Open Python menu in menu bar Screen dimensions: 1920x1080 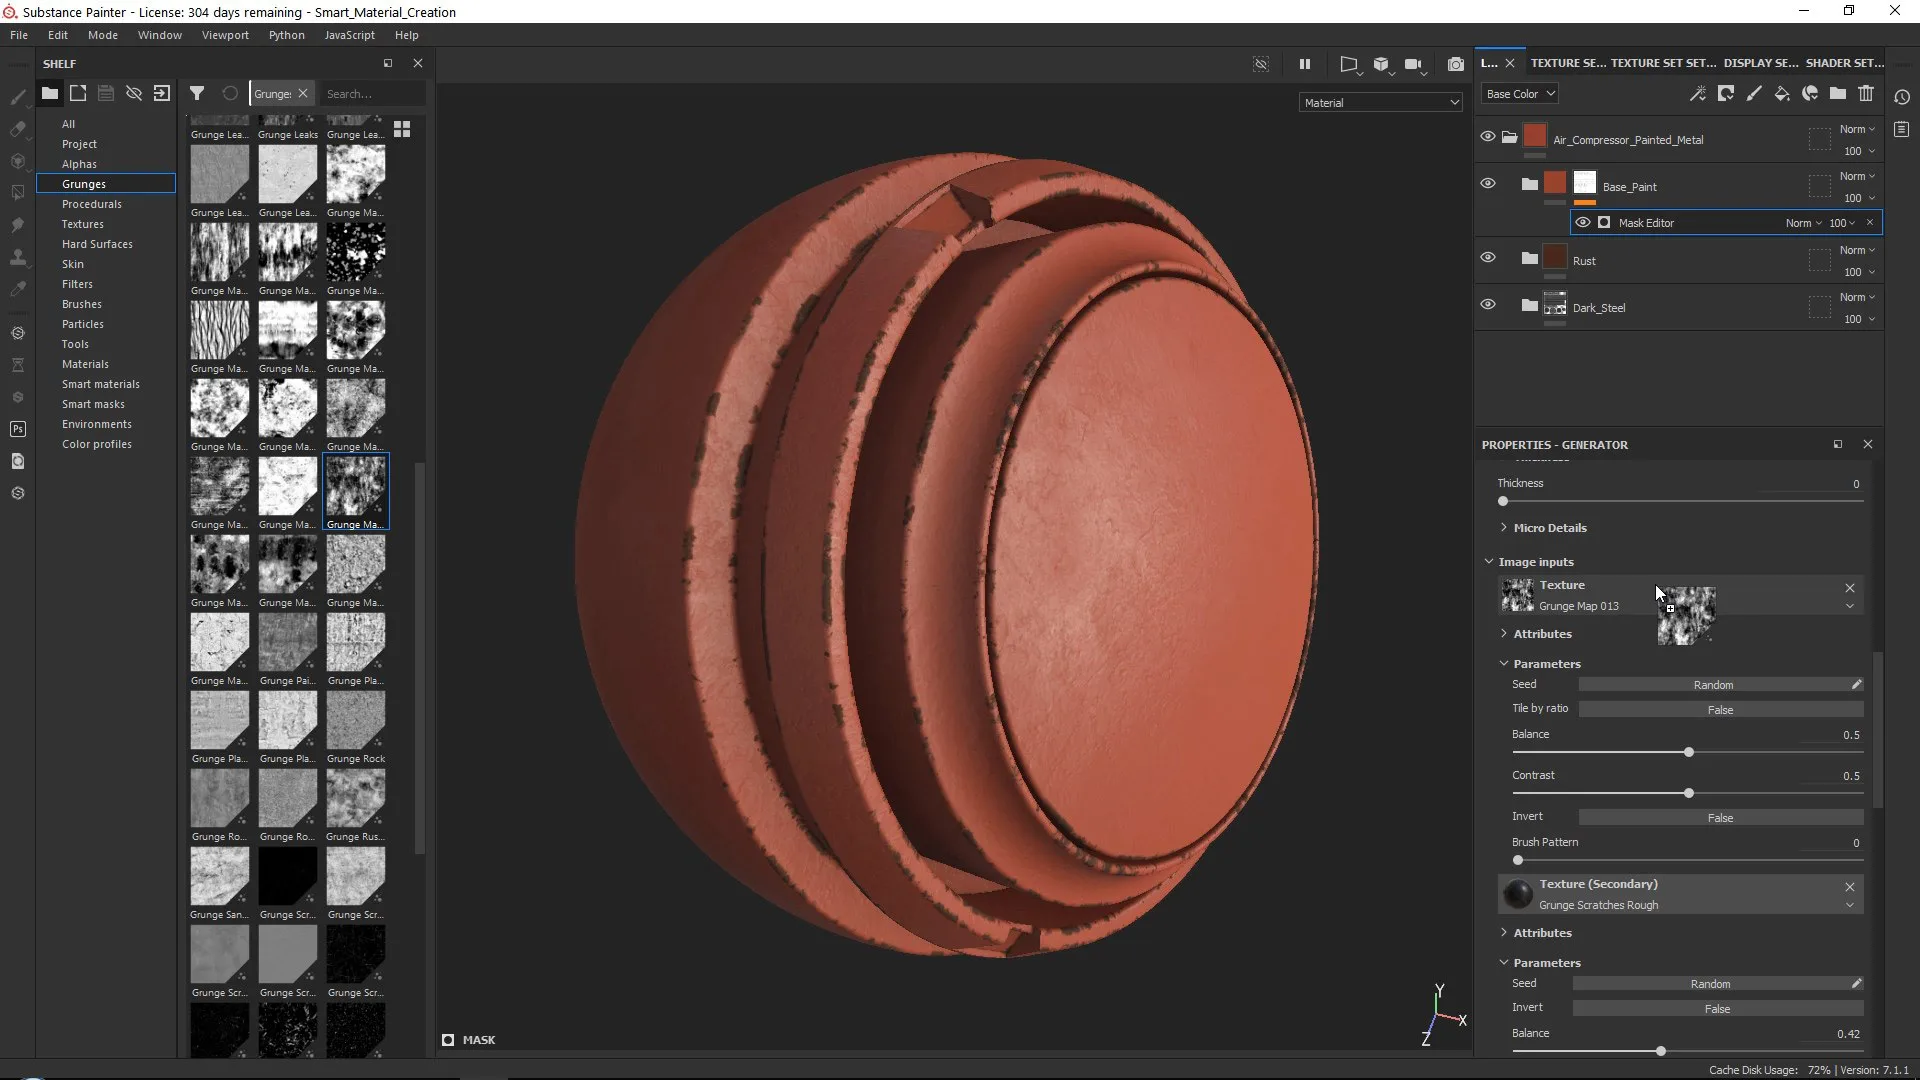point(286,34)
